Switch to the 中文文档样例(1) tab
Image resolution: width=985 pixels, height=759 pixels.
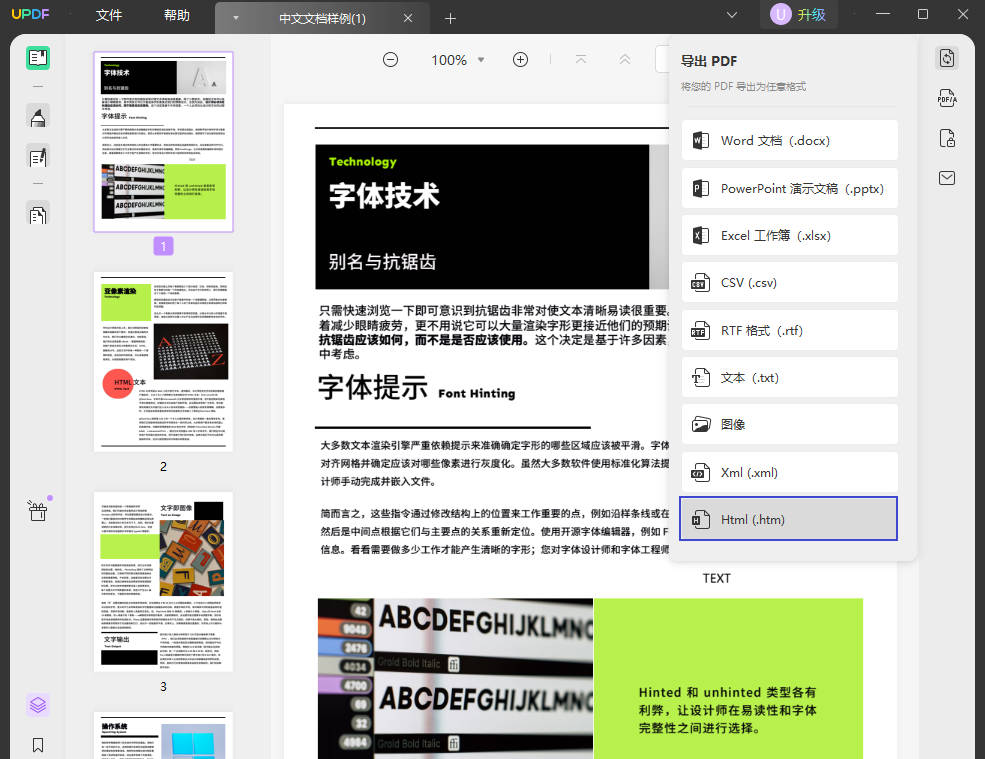[x=322, y=18]
